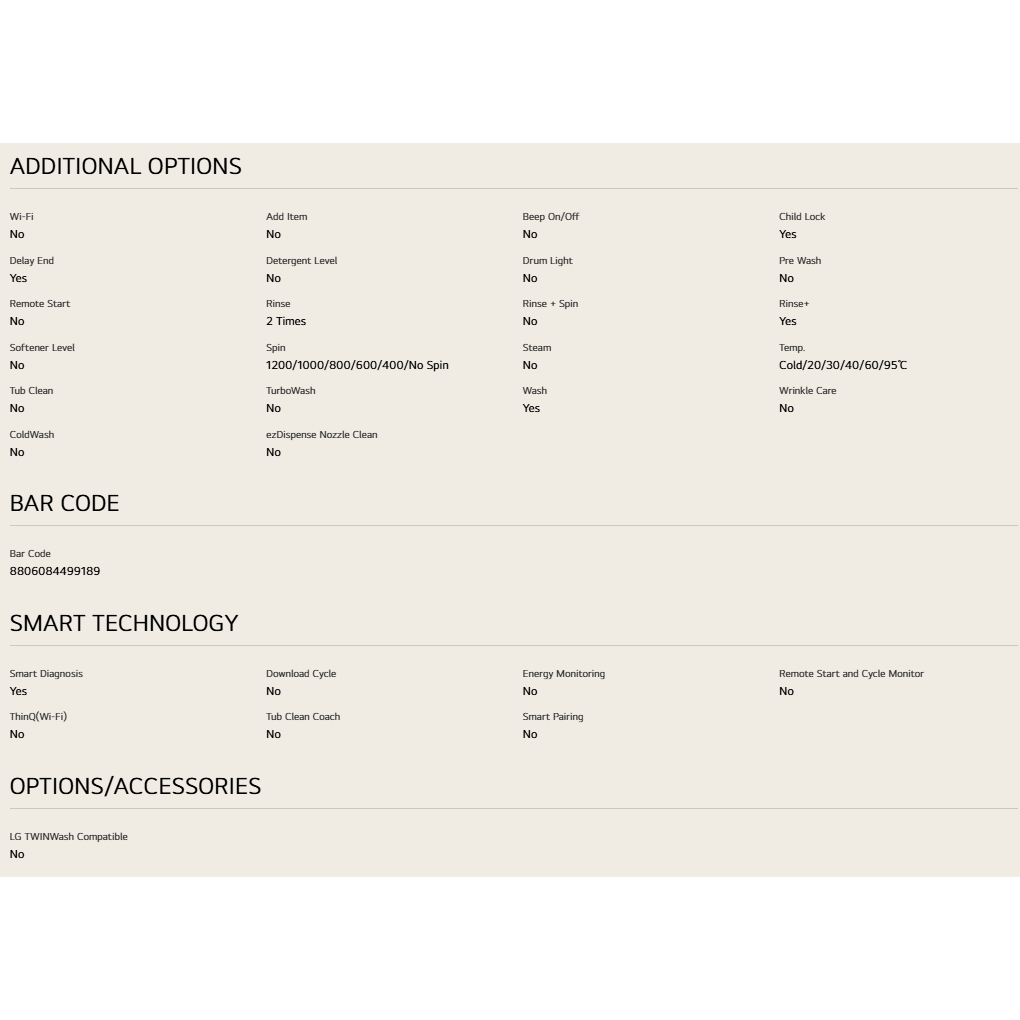Click the Smart Pairing label
The image size is (1020, 1020).
[553, 717]
